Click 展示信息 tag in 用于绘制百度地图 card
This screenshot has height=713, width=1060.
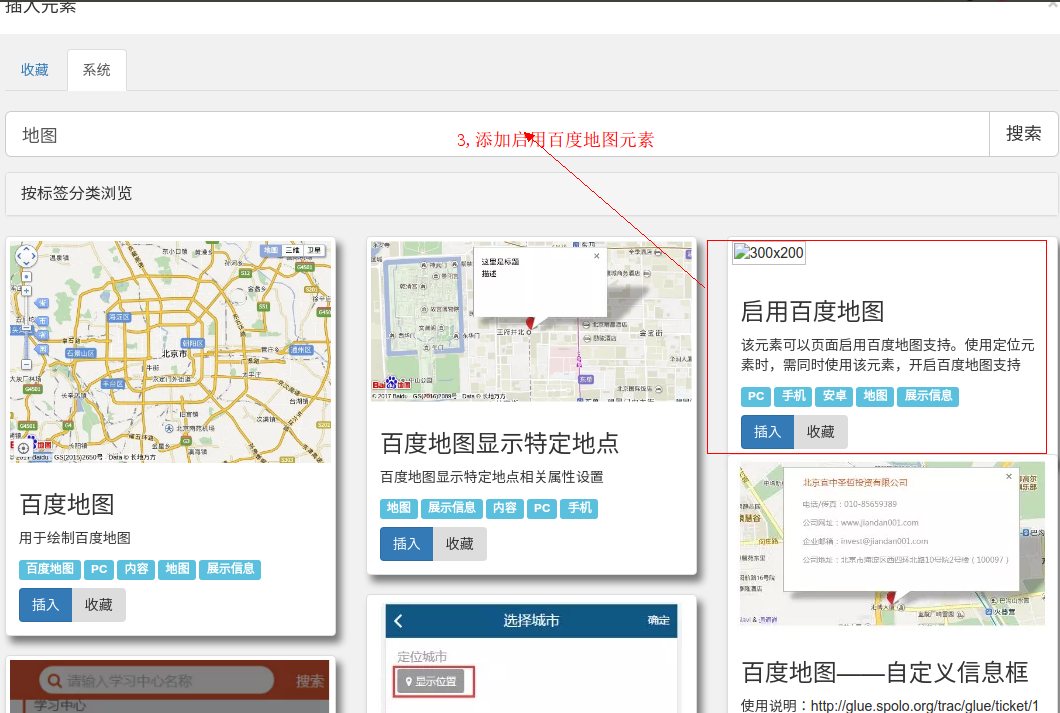coord(230,569)
